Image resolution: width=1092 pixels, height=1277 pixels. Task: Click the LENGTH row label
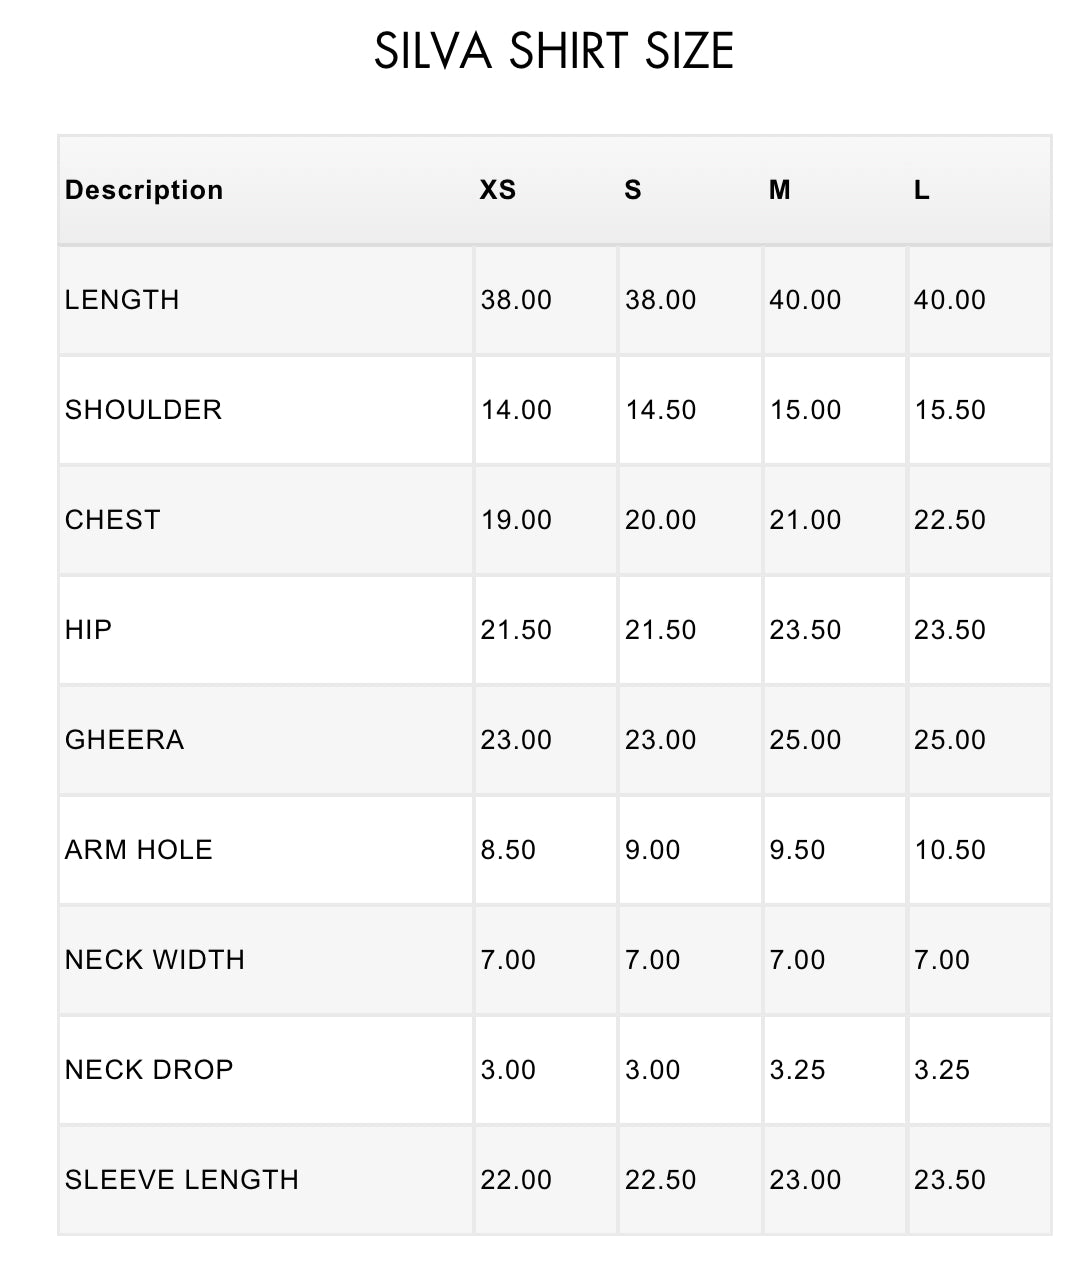[x=122, y=300]
